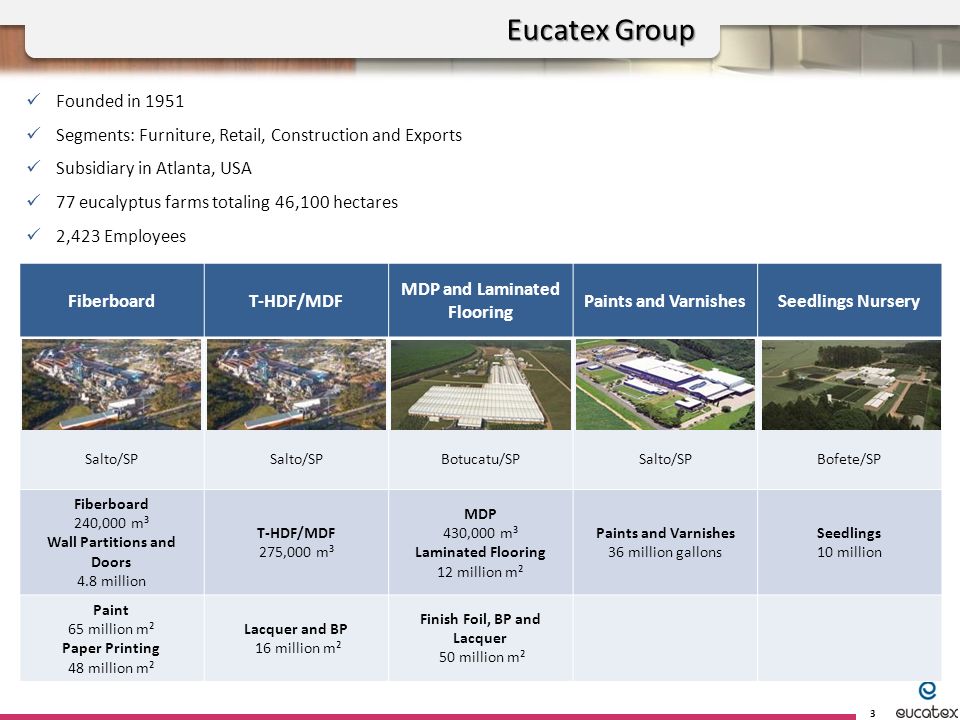Click the T-HDF/MDF column header

point(296,301)
